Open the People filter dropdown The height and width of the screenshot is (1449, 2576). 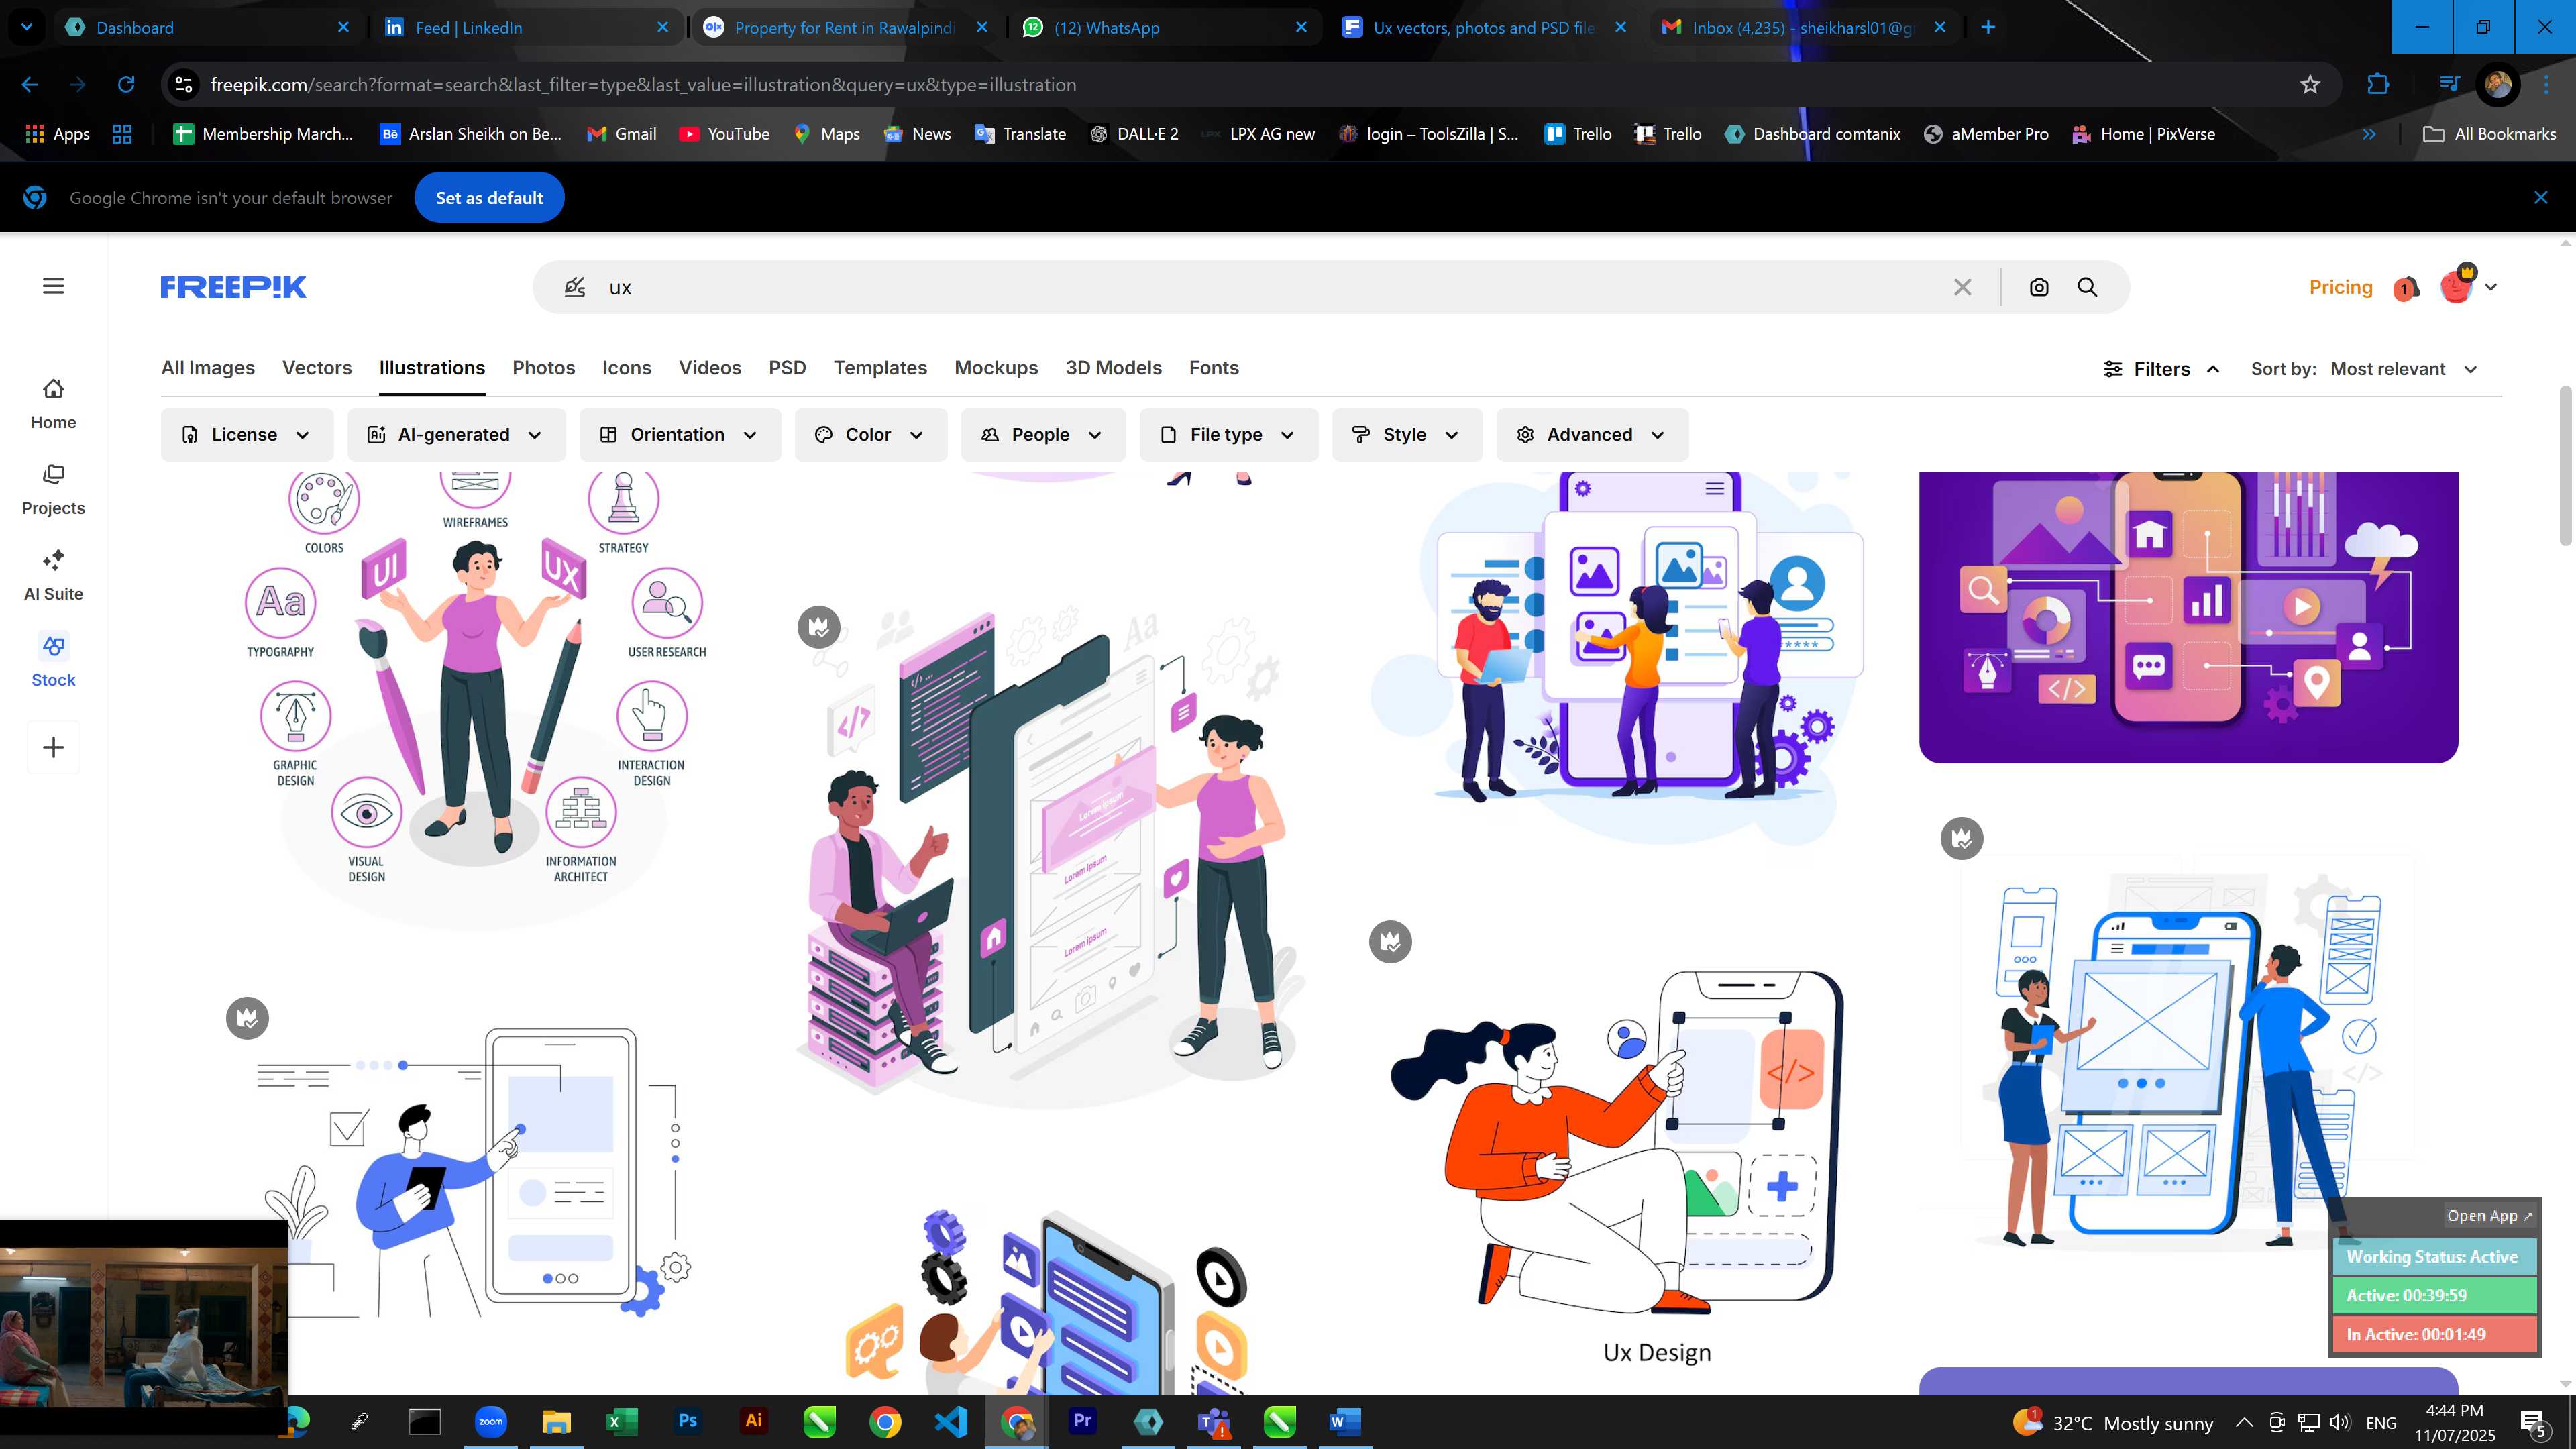point(1043,435)
